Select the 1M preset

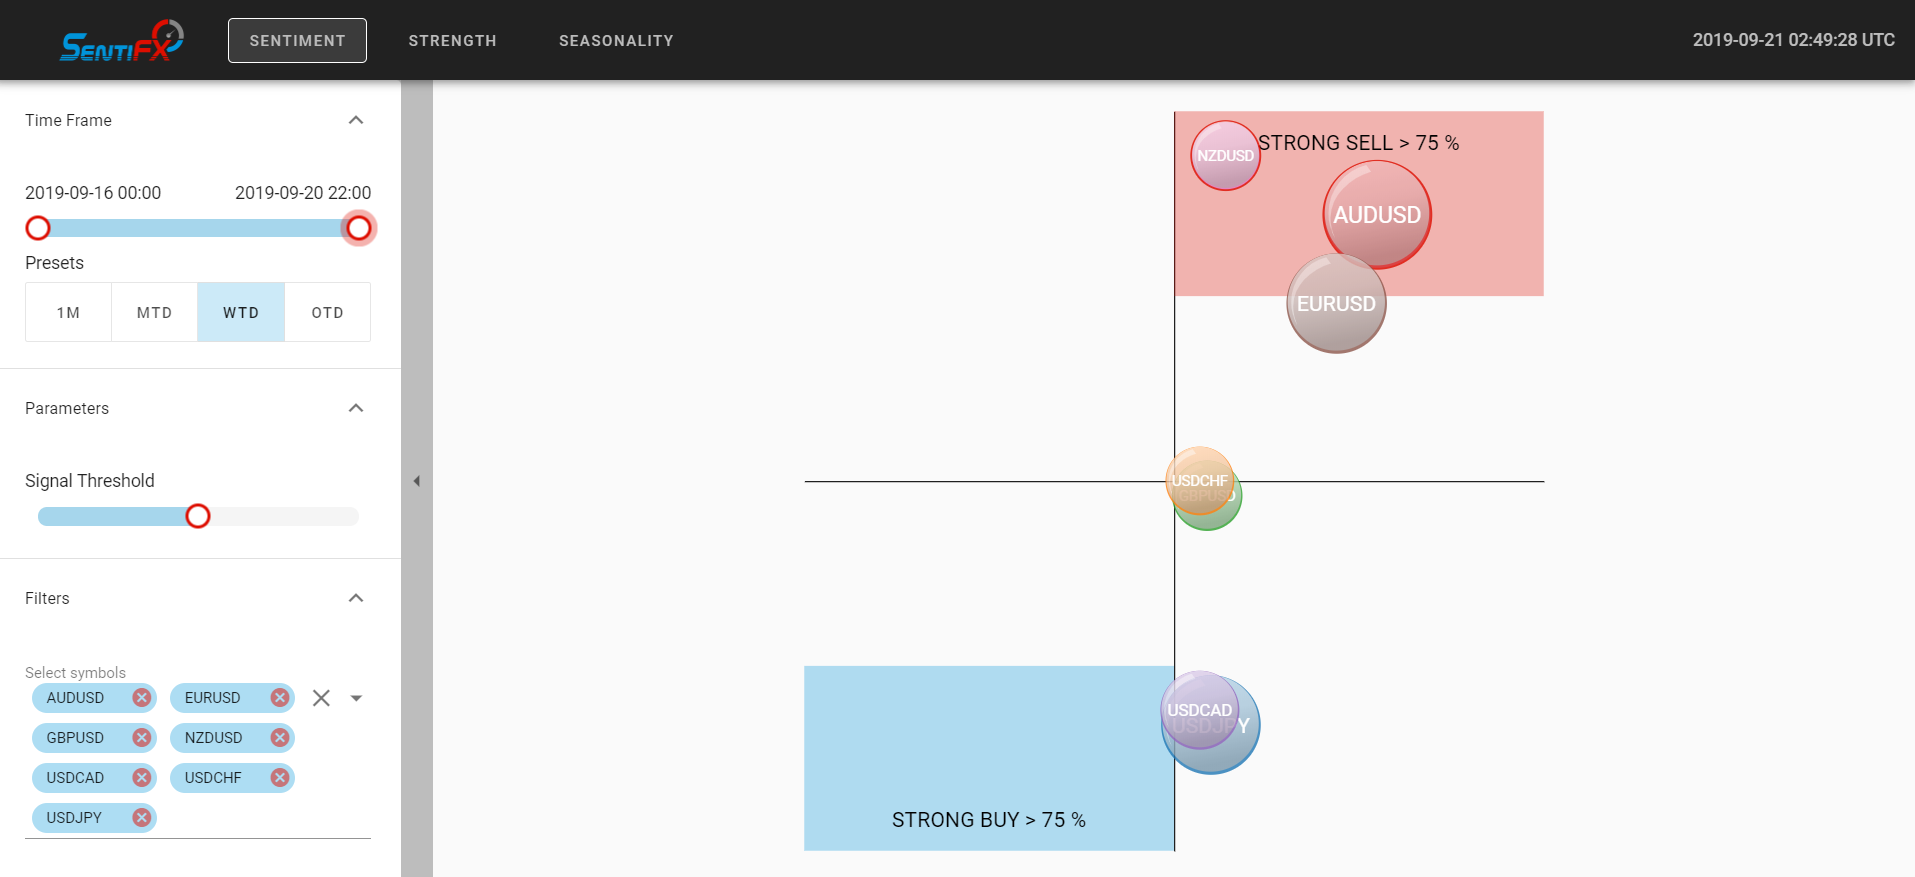[68, 312]
